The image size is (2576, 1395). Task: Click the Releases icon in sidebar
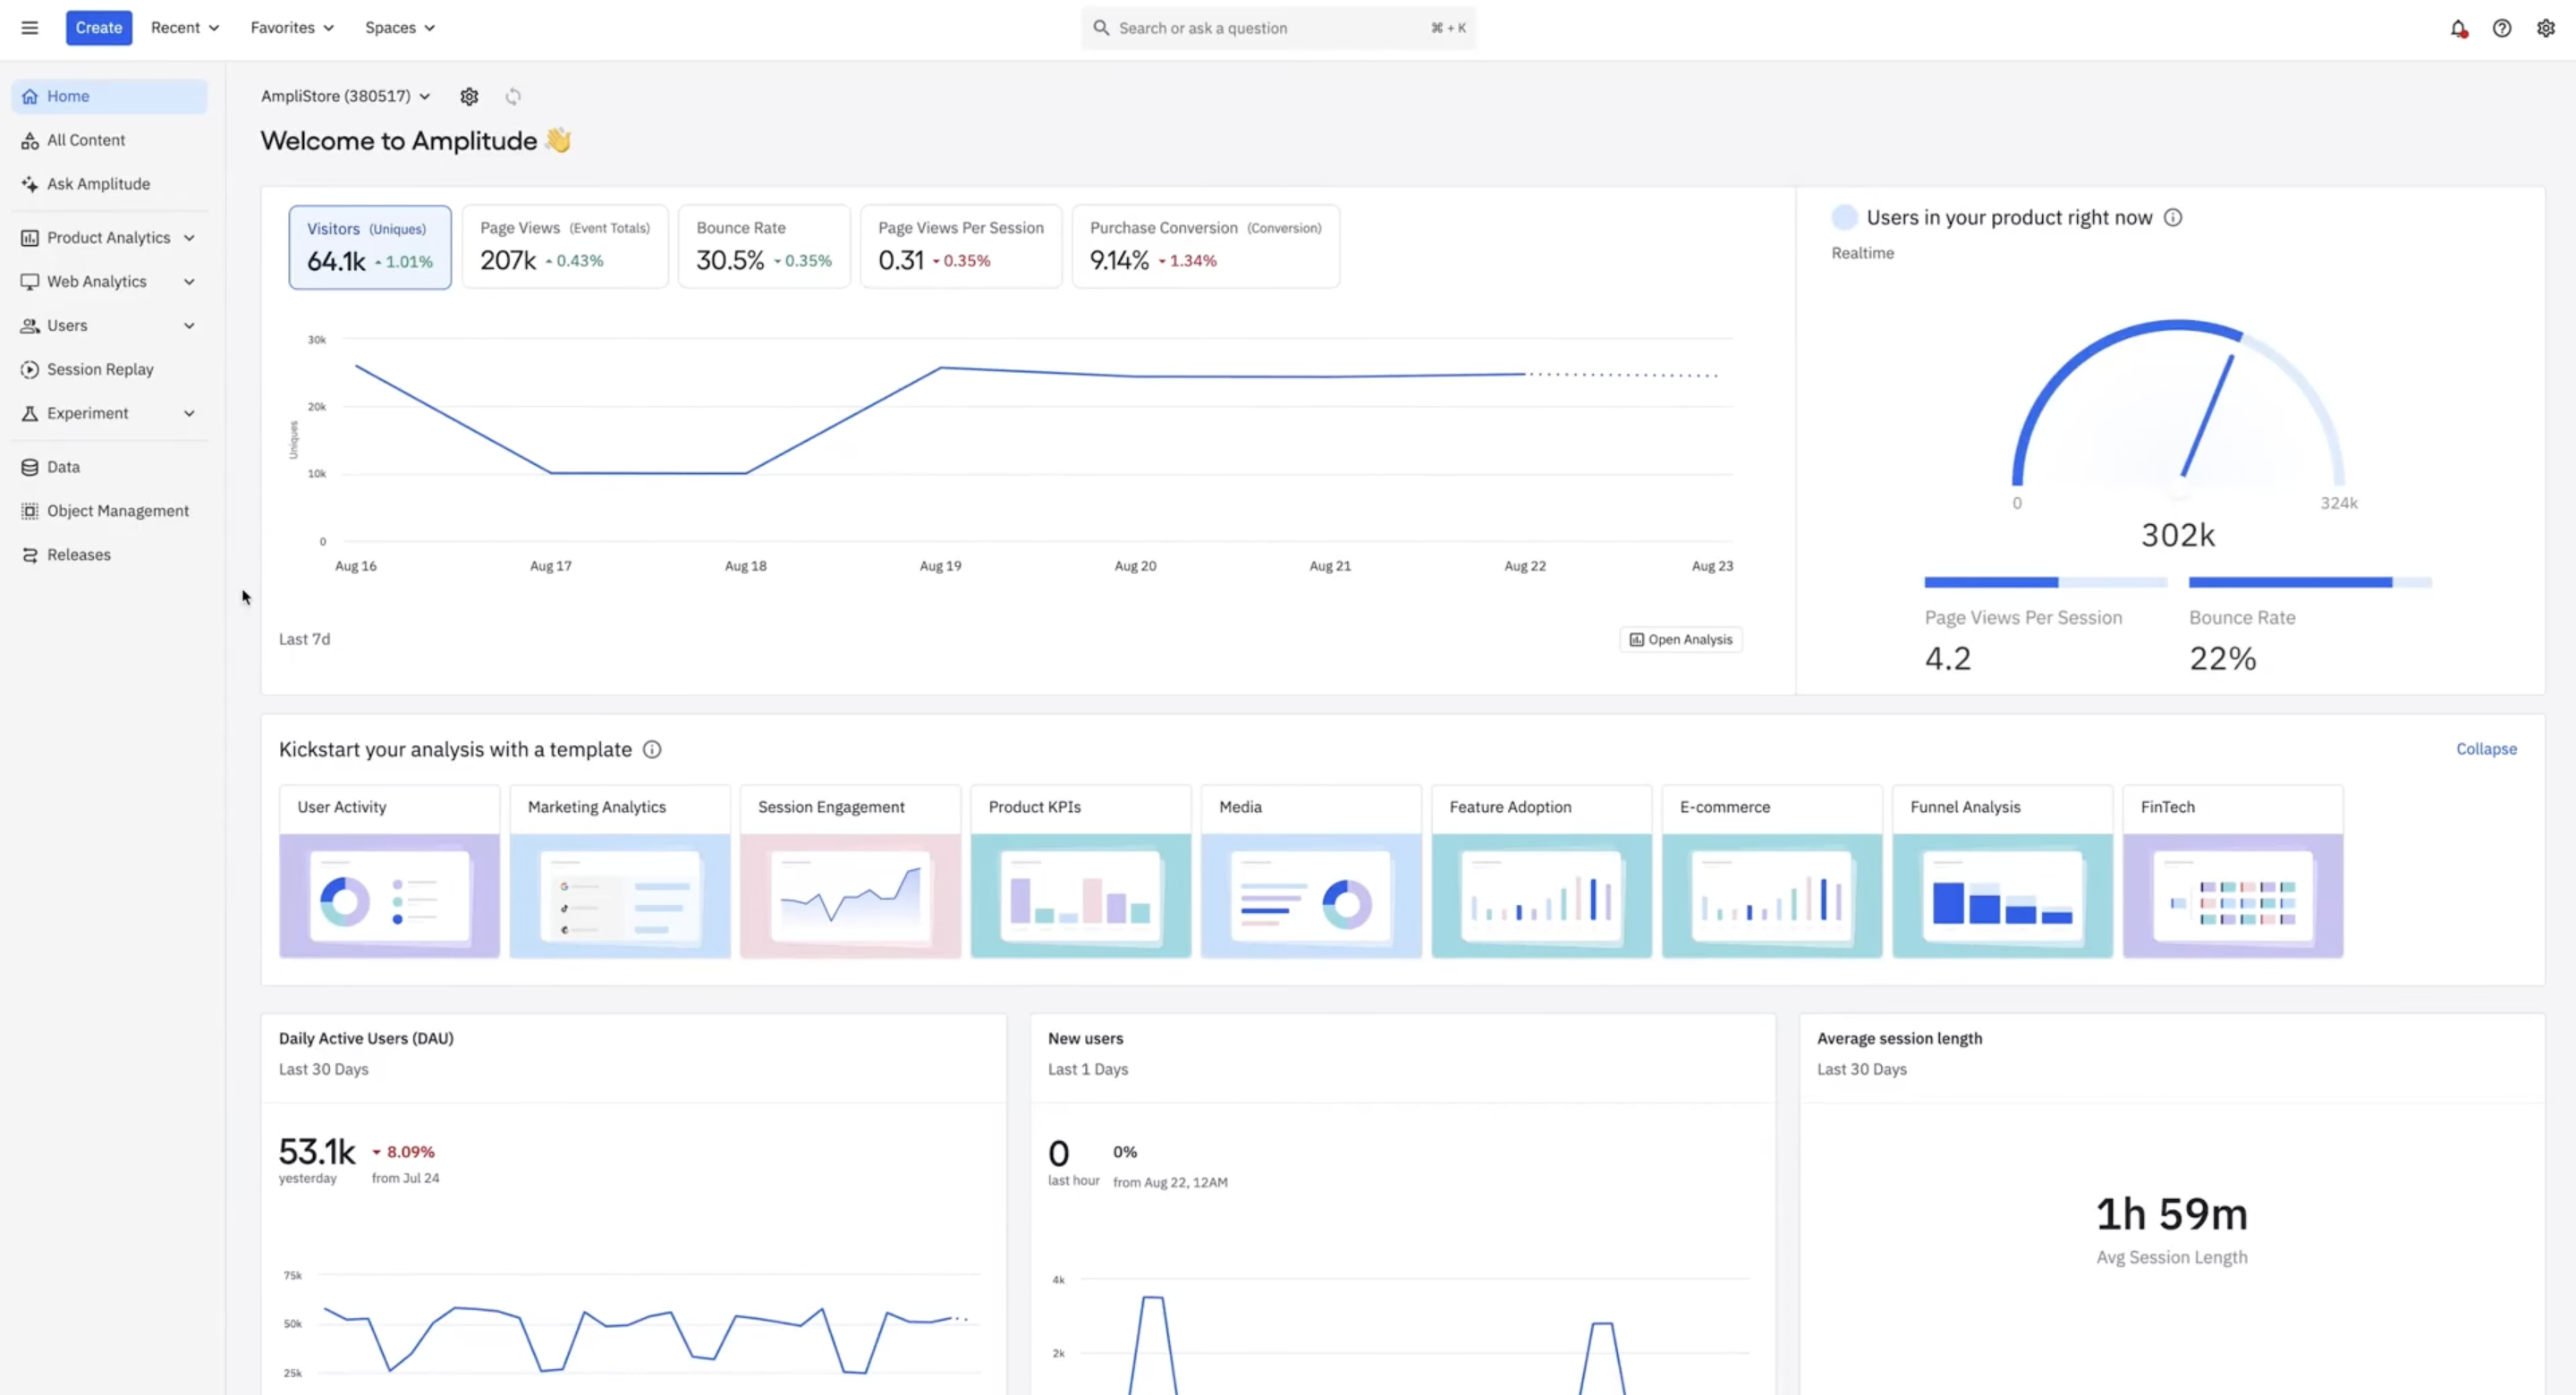(30, 555)
